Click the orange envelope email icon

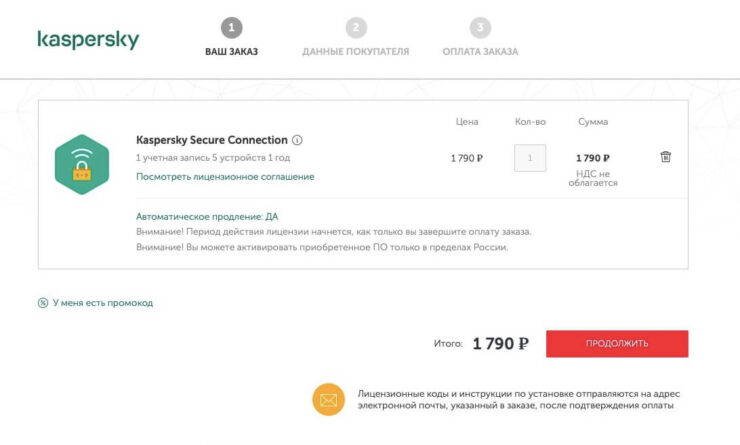coord(328,399)
